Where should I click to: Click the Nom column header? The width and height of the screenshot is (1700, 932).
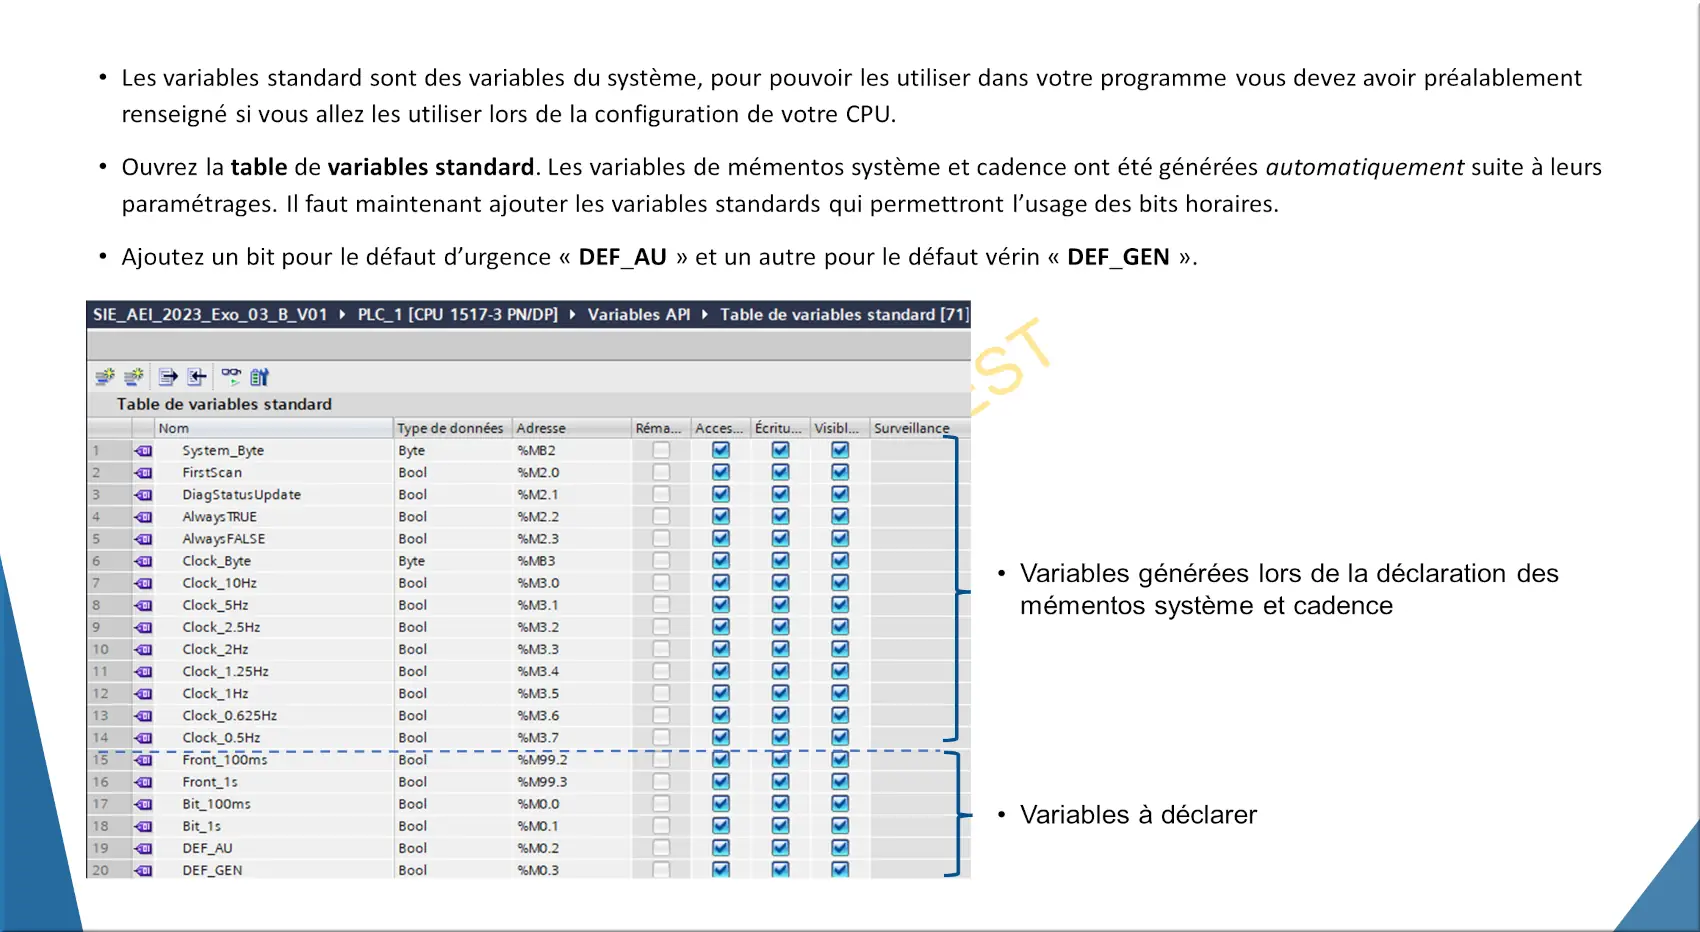coord(274,428)
